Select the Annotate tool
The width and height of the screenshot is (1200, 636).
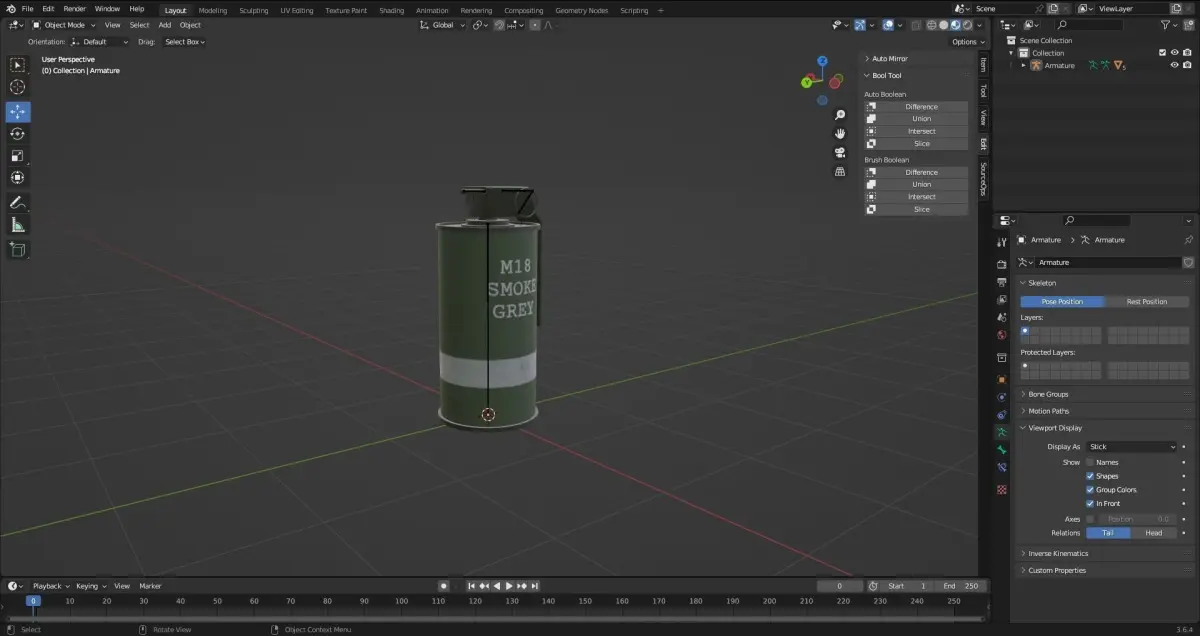click(18, 203)
